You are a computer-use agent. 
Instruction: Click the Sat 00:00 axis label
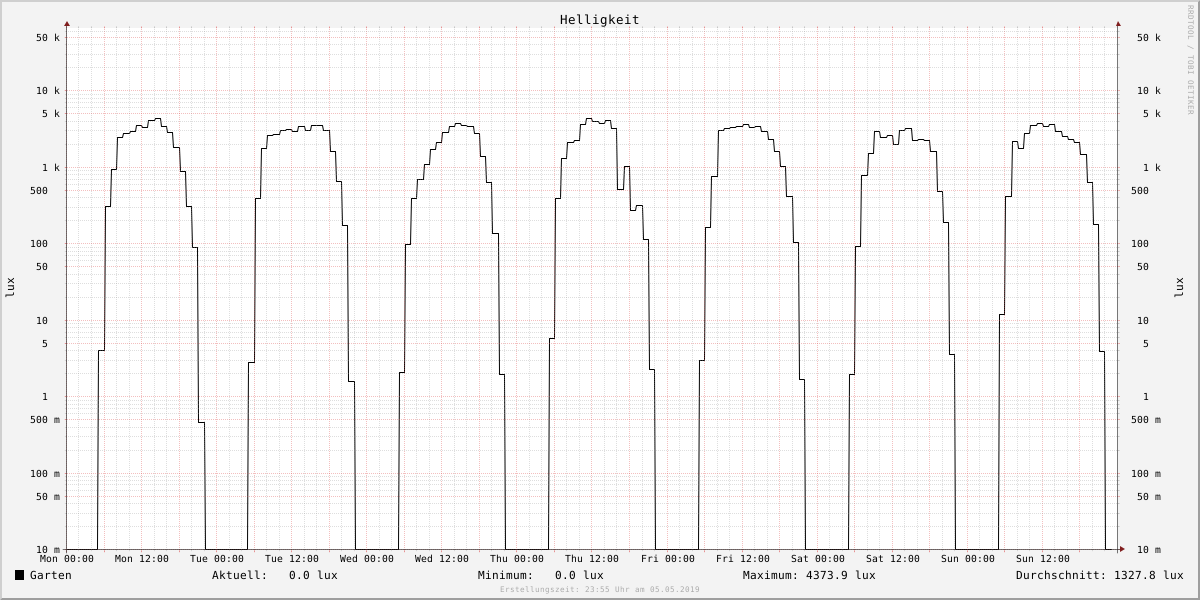click(818, 559)
